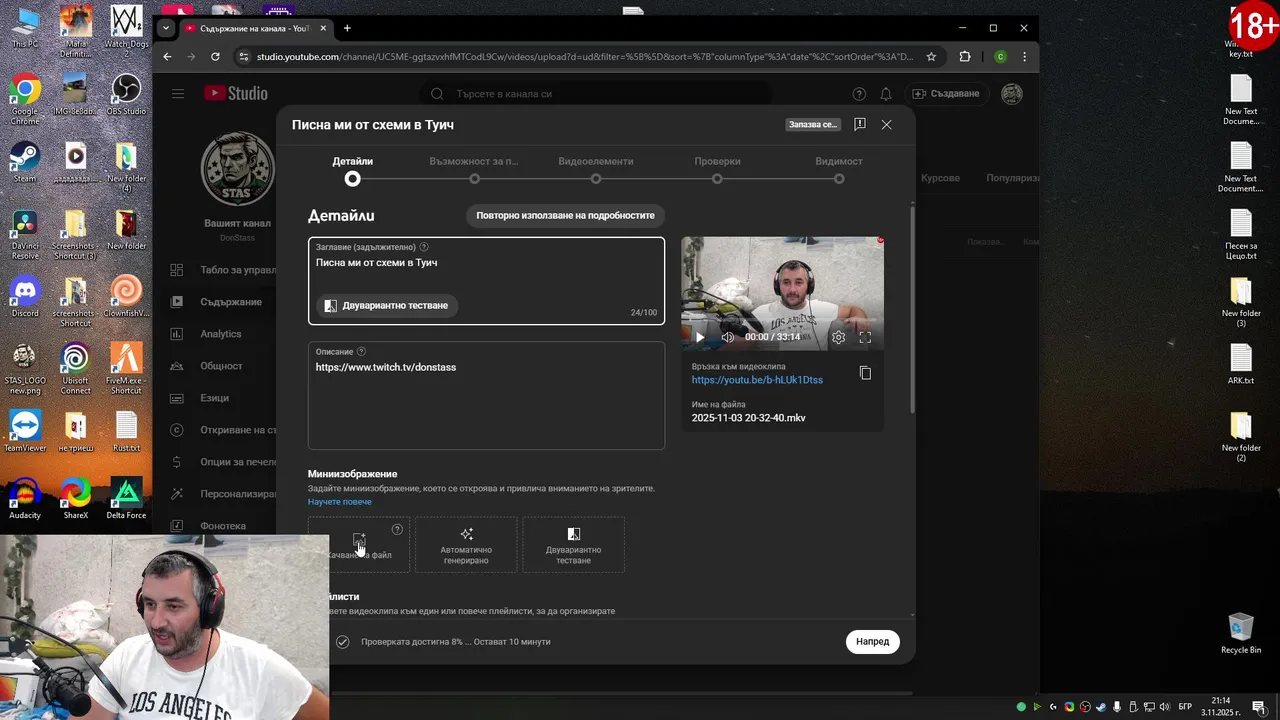Open the Discord desktop shortcut
The height and width of the screenshot is (720, 1280).
coord(25,297)
